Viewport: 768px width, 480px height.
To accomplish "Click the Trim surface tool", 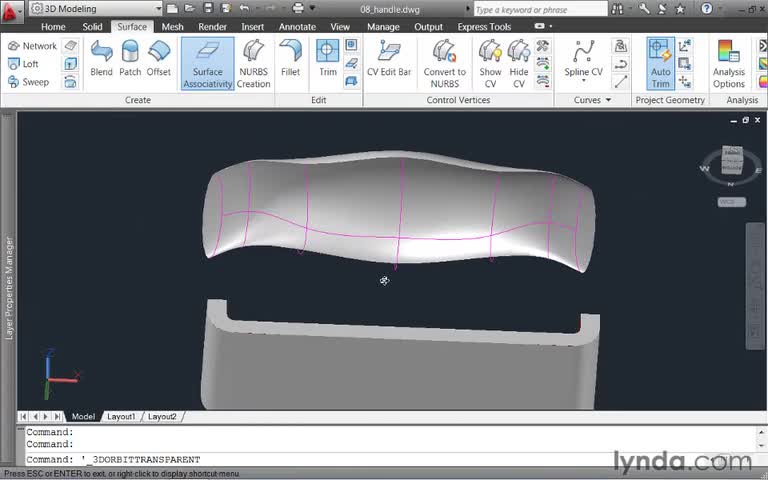I will click(x=328, y=58).
